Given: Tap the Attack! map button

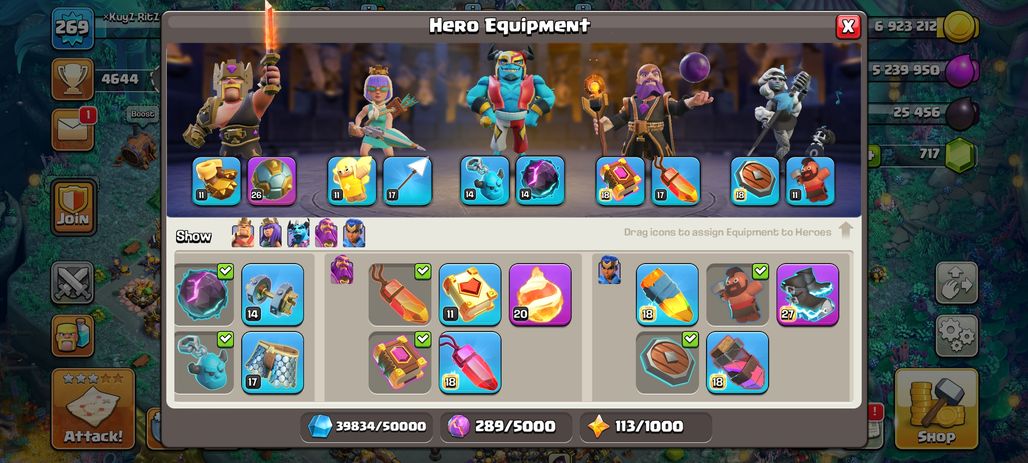Looking at the screenshot, I should pos(93,408).
